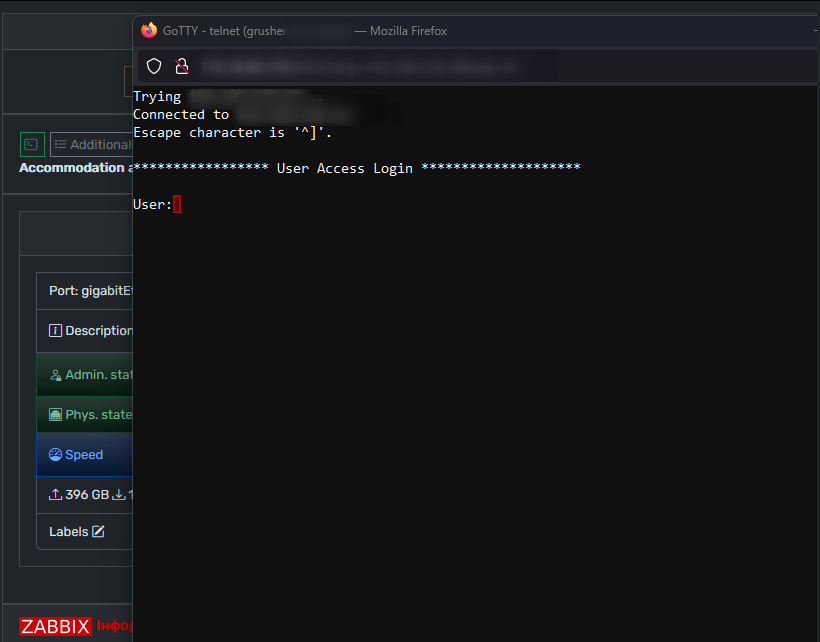Viewport: 820px width, 642px height.
Task: Click the Admin. state user icon
Action: tap(55, 375)
